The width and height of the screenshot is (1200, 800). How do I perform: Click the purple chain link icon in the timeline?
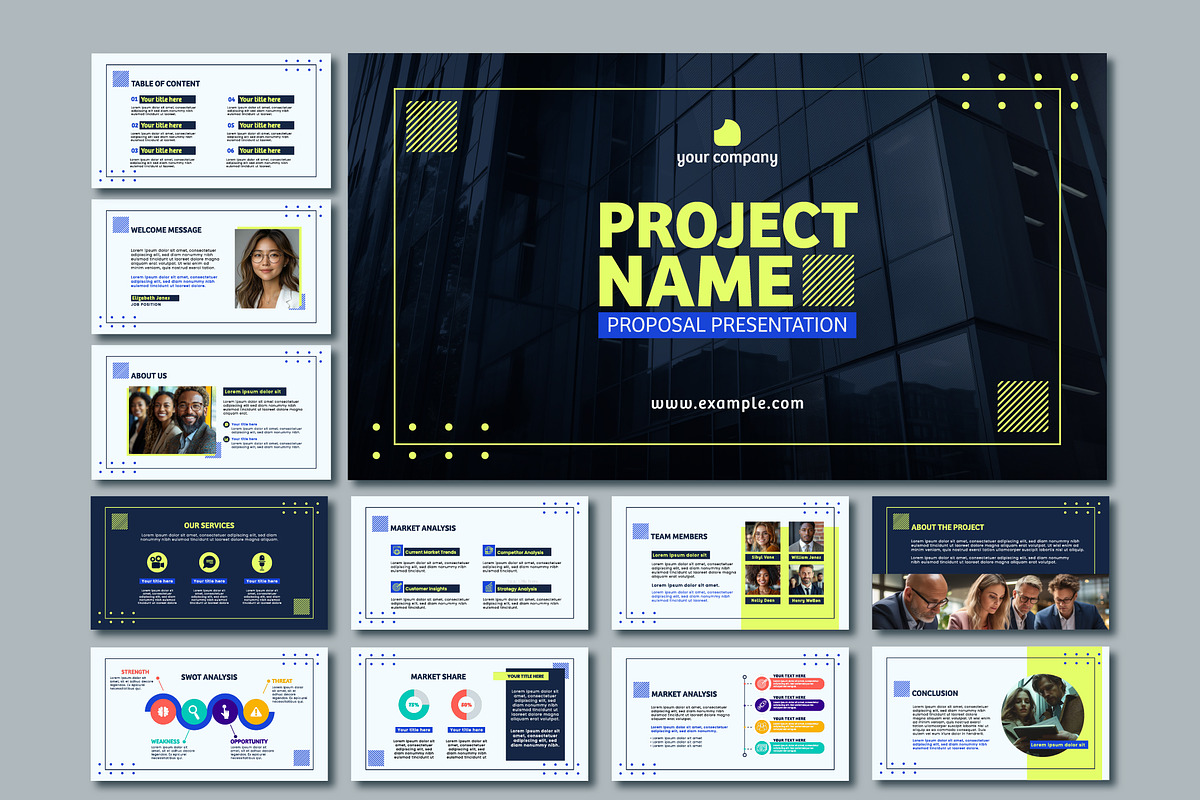click(x=762, y=705)
